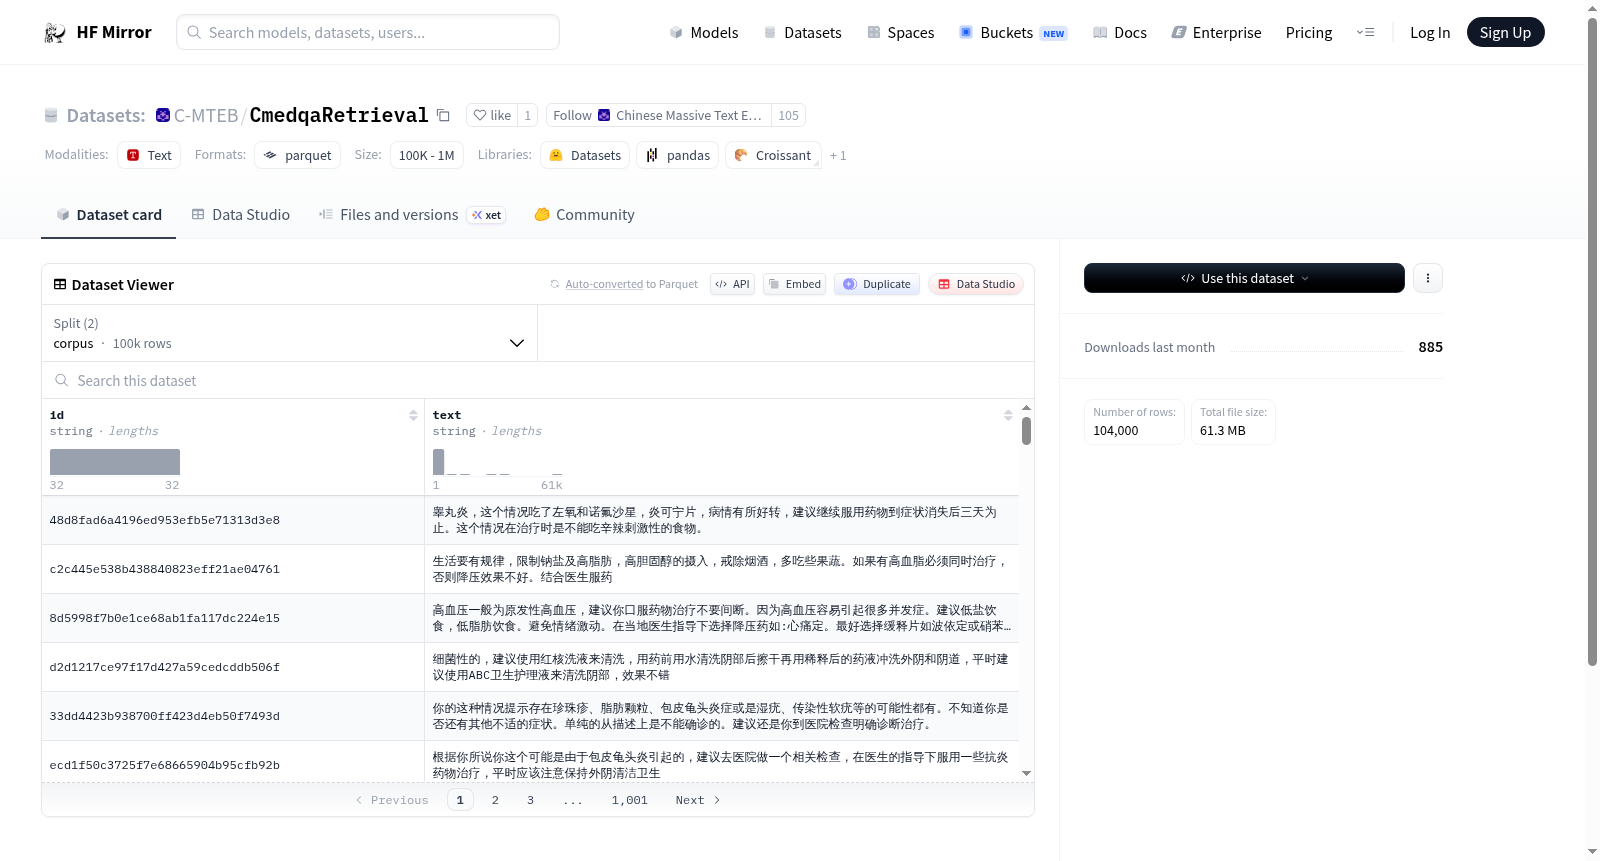Image resolution: width=1600 pixels, height=861 pixels.
Task: Click the follower count 105
Action: point(788,115)
